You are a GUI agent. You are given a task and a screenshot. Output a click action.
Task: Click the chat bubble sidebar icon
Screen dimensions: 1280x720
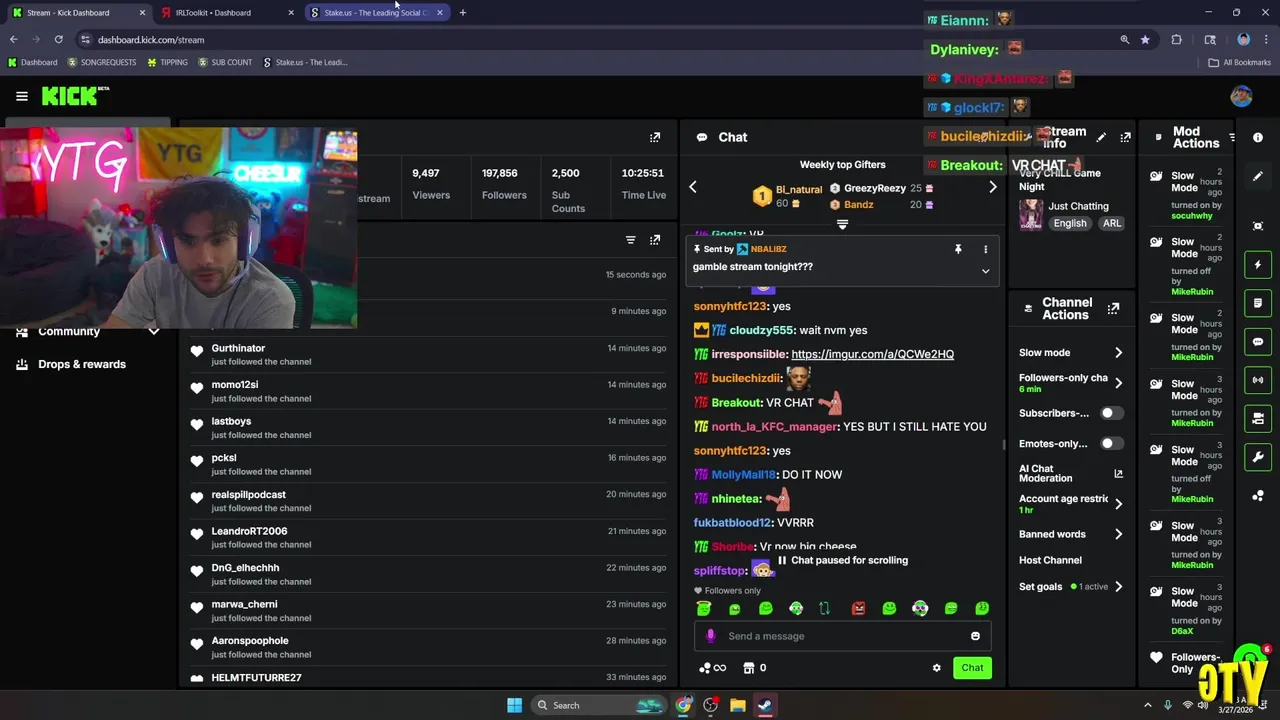[1258, 342]
